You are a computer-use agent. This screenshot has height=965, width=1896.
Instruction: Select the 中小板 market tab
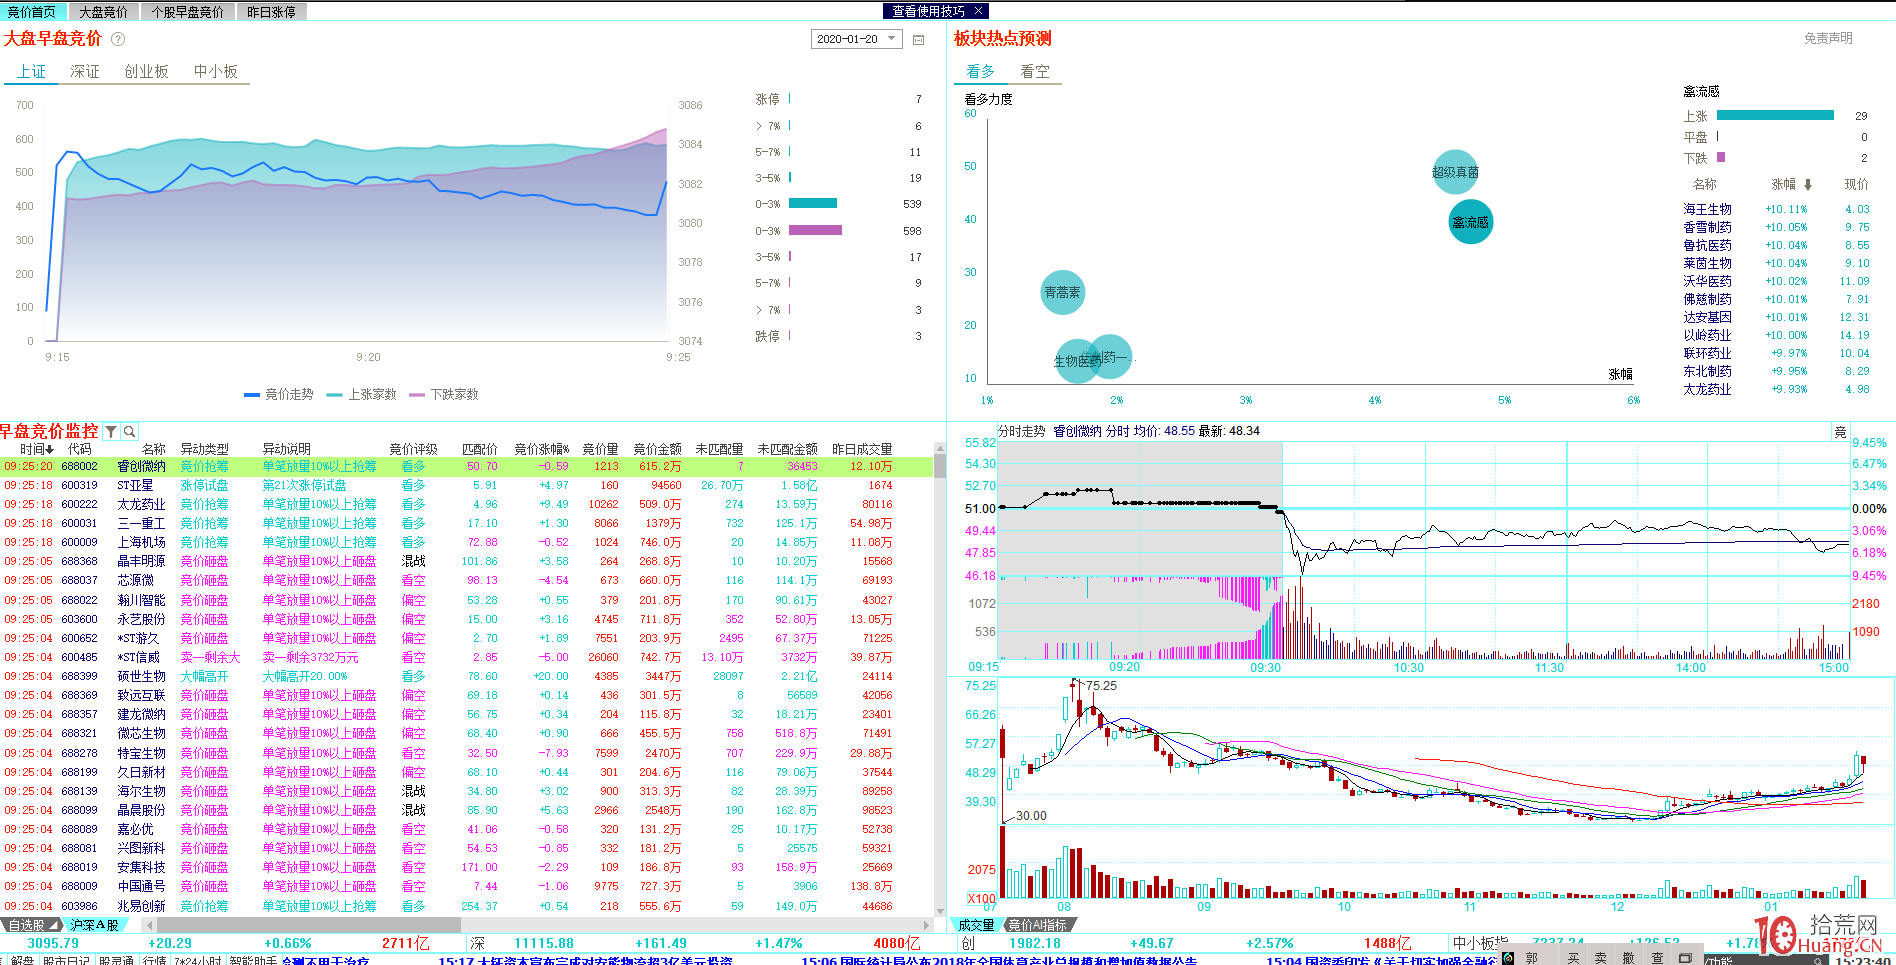point(216,71)
